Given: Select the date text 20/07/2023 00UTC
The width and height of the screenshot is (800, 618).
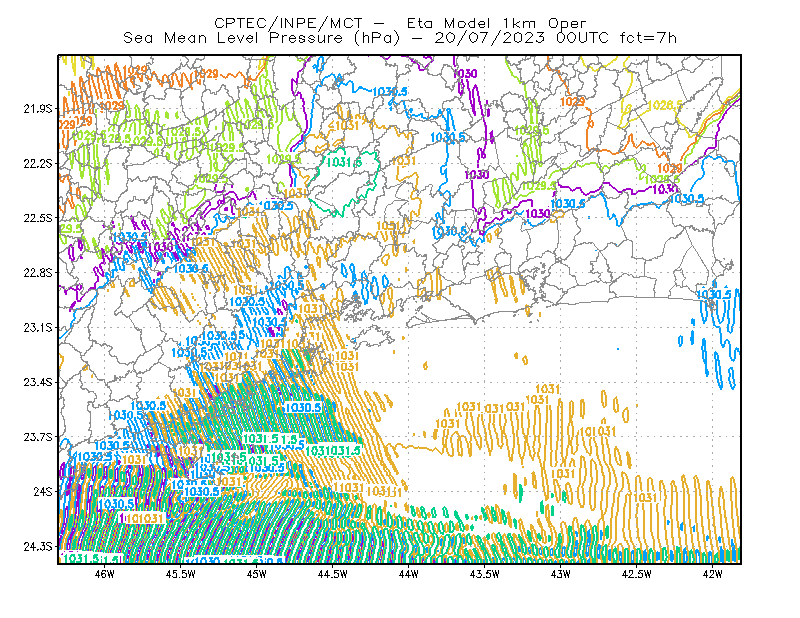Looking at the screenshot, I should pyautogui.click(x=521, y=38).
